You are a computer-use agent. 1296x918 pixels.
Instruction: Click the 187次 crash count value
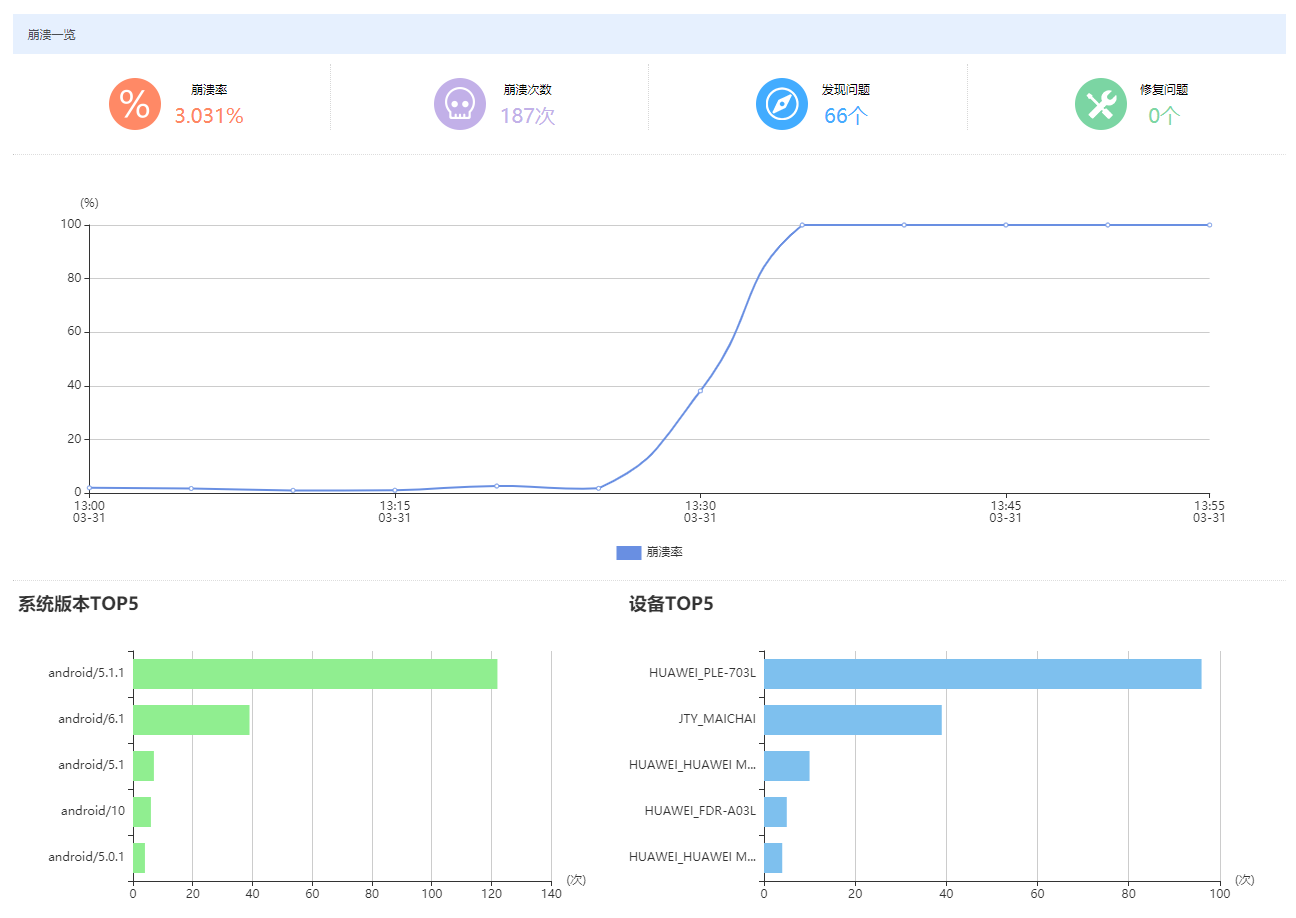coord(527,116)
